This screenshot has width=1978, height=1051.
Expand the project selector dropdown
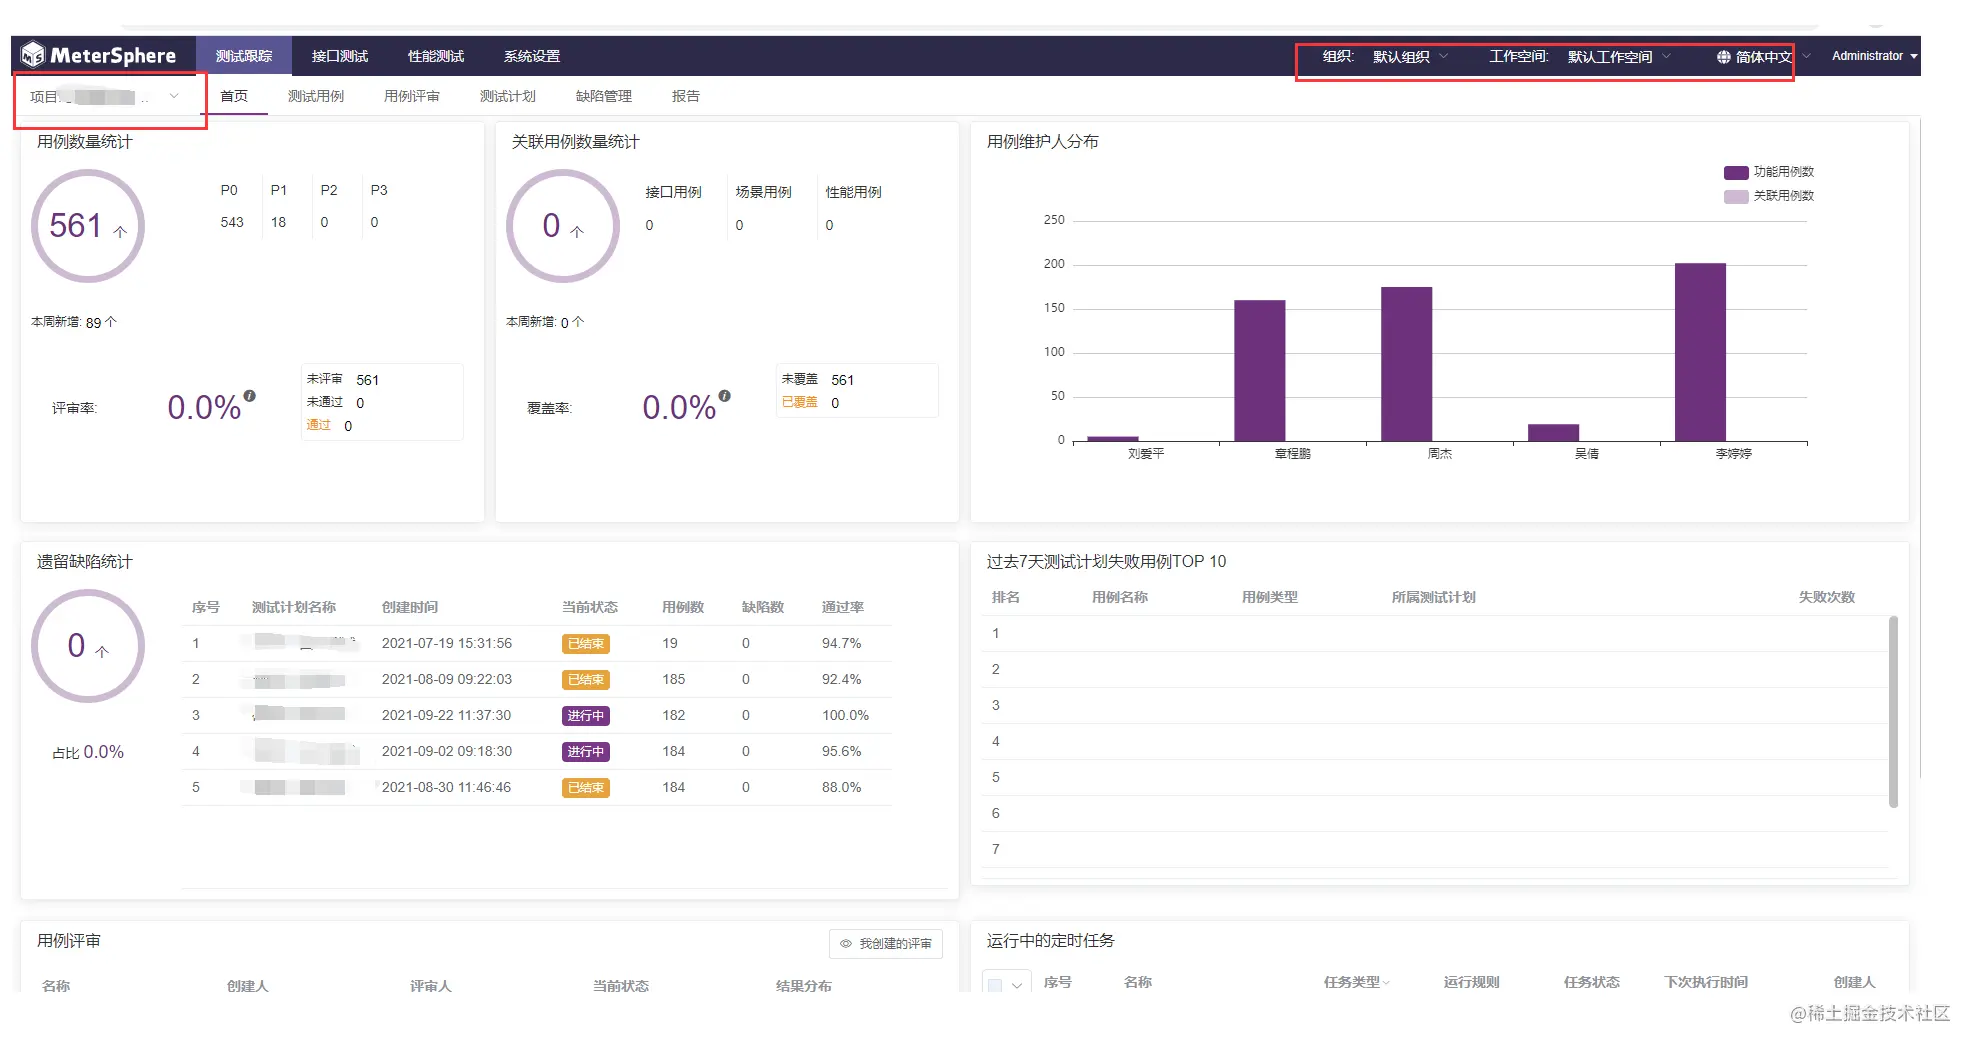pos(103,97)
